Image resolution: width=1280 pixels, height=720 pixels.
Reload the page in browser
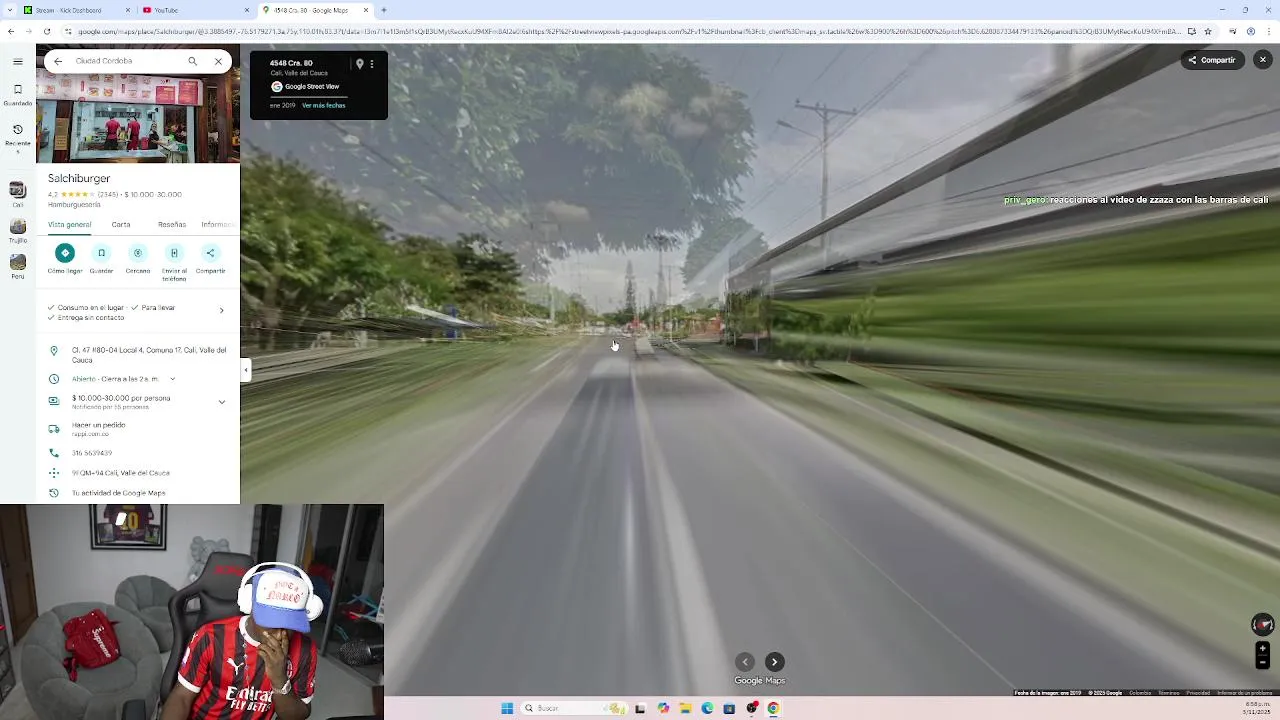[46, 31]
